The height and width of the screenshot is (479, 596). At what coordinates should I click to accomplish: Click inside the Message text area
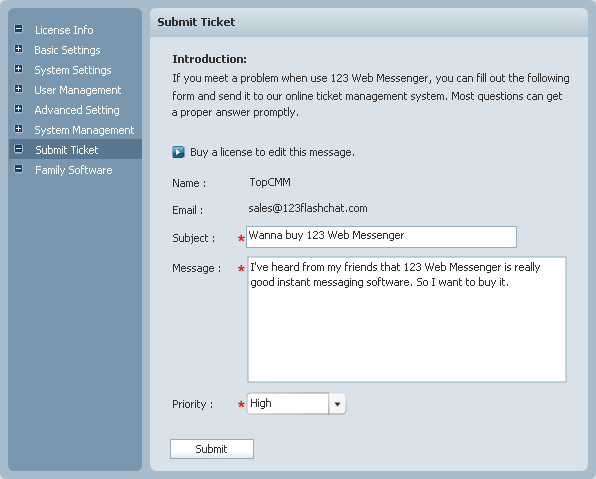(407, 319)
